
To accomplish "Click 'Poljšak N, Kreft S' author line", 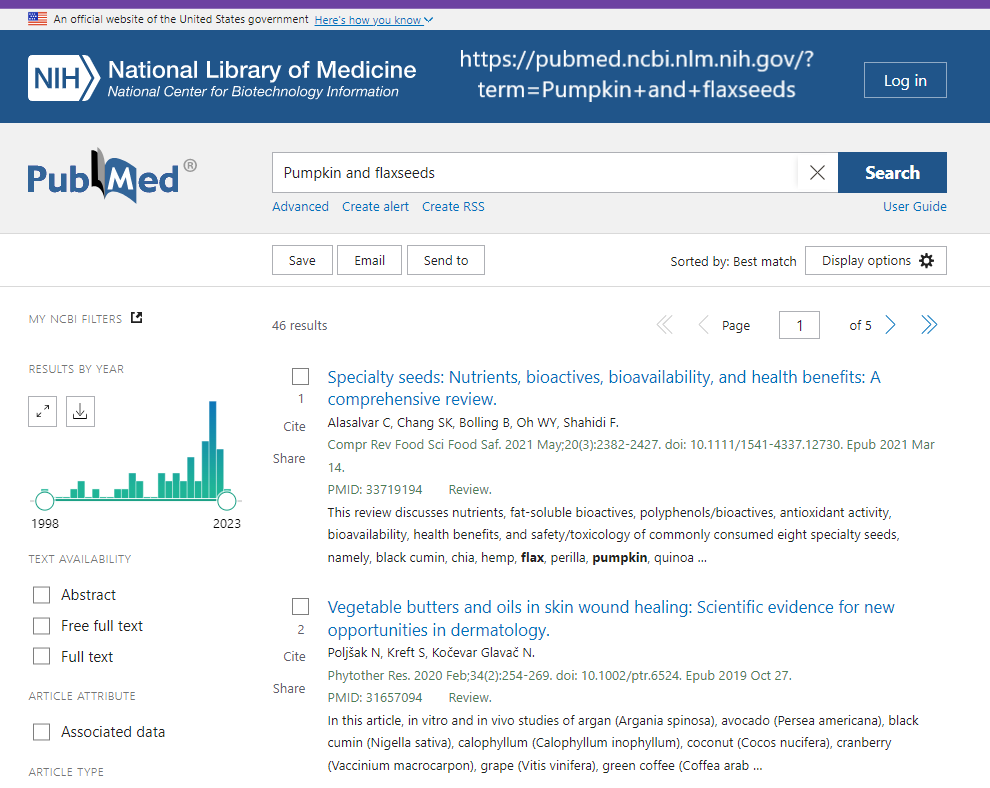I will (x=431, y=653).
